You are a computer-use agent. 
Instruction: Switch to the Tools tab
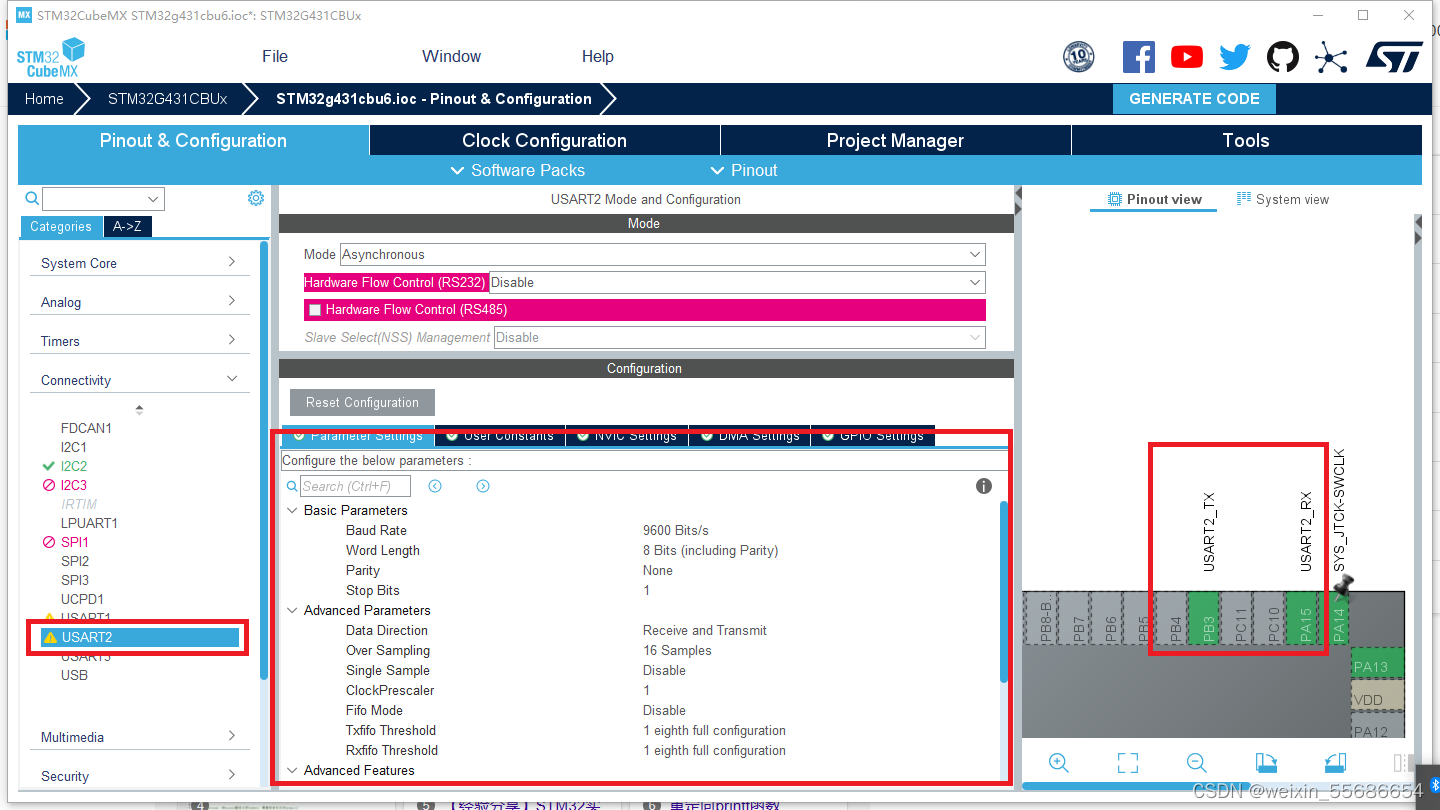[x=1246, y=140]
